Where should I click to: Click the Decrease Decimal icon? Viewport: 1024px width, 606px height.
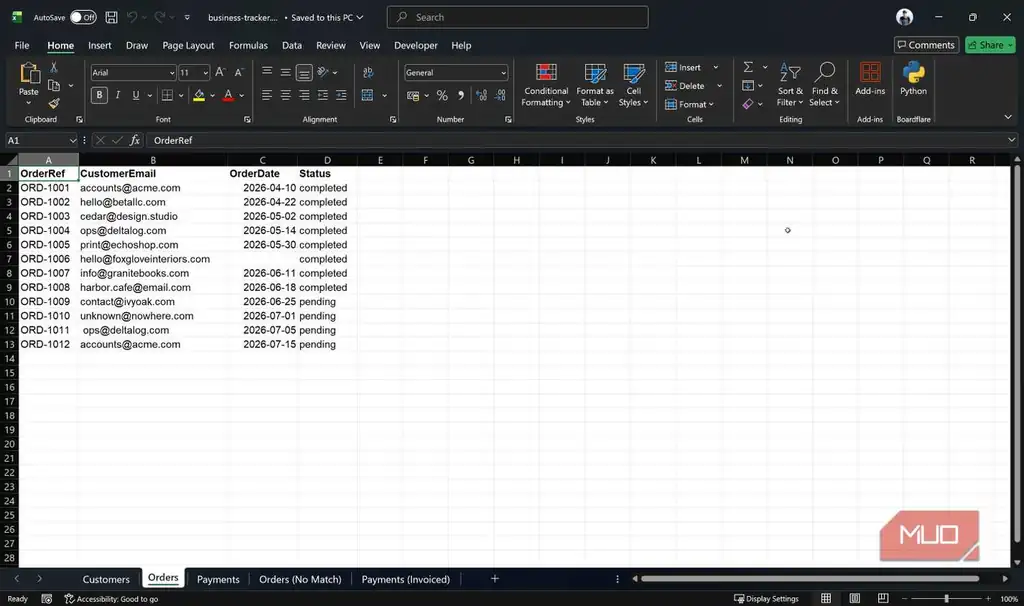pyautogui.click(x=500, y=95)
